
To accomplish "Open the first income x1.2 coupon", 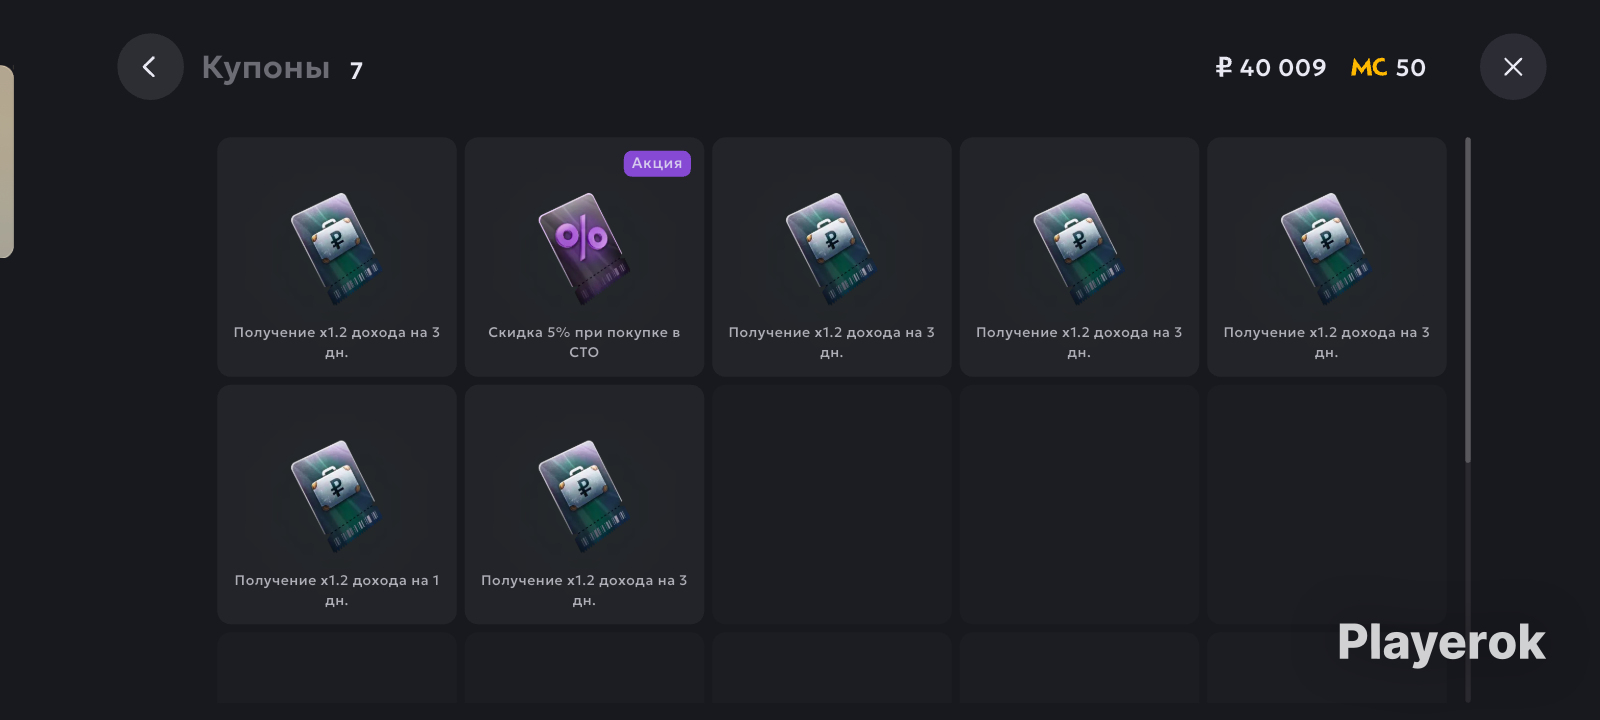I will point(337,257).
